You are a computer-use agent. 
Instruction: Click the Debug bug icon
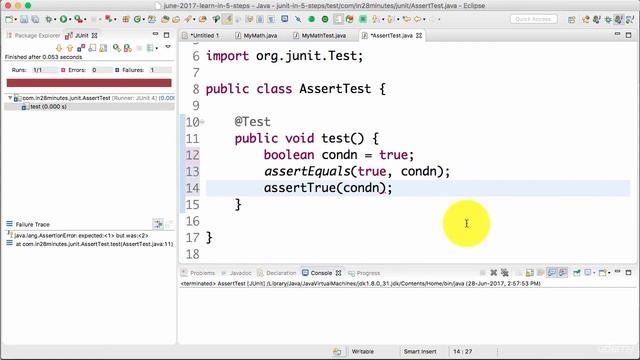coord(49,19)
